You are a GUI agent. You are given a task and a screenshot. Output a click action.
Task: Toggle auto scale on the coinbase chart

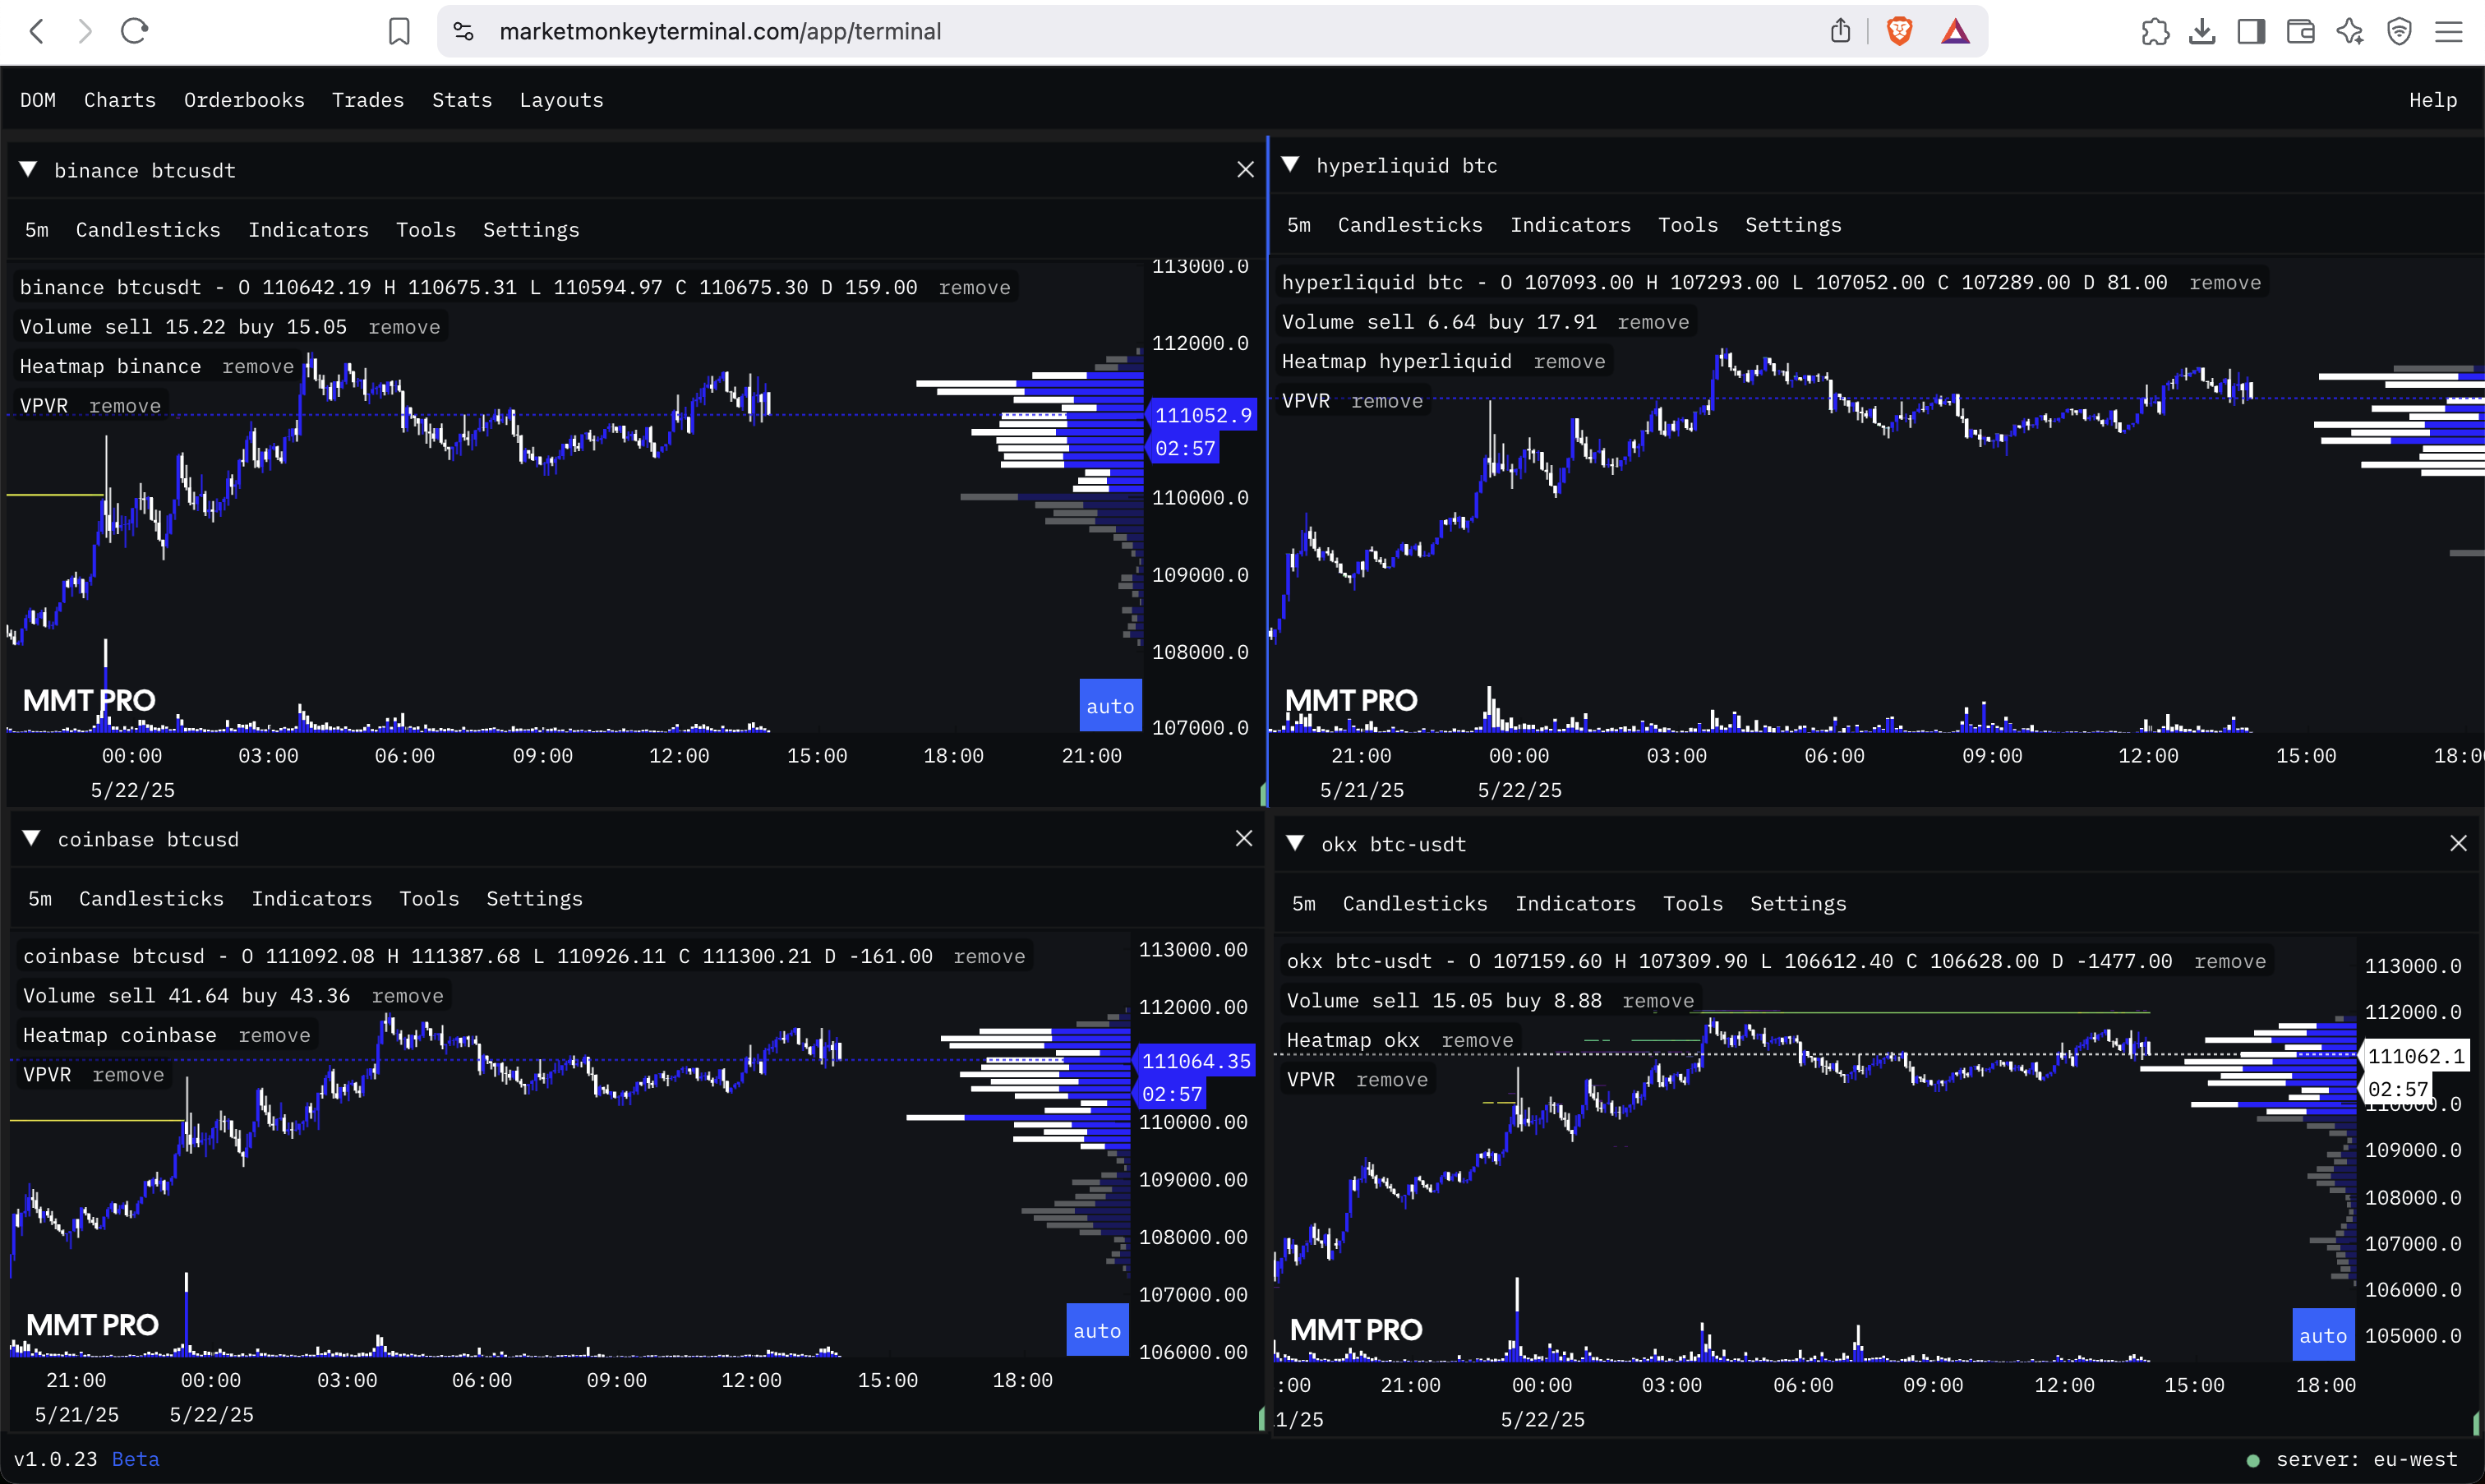(x=1097, y=1330)
